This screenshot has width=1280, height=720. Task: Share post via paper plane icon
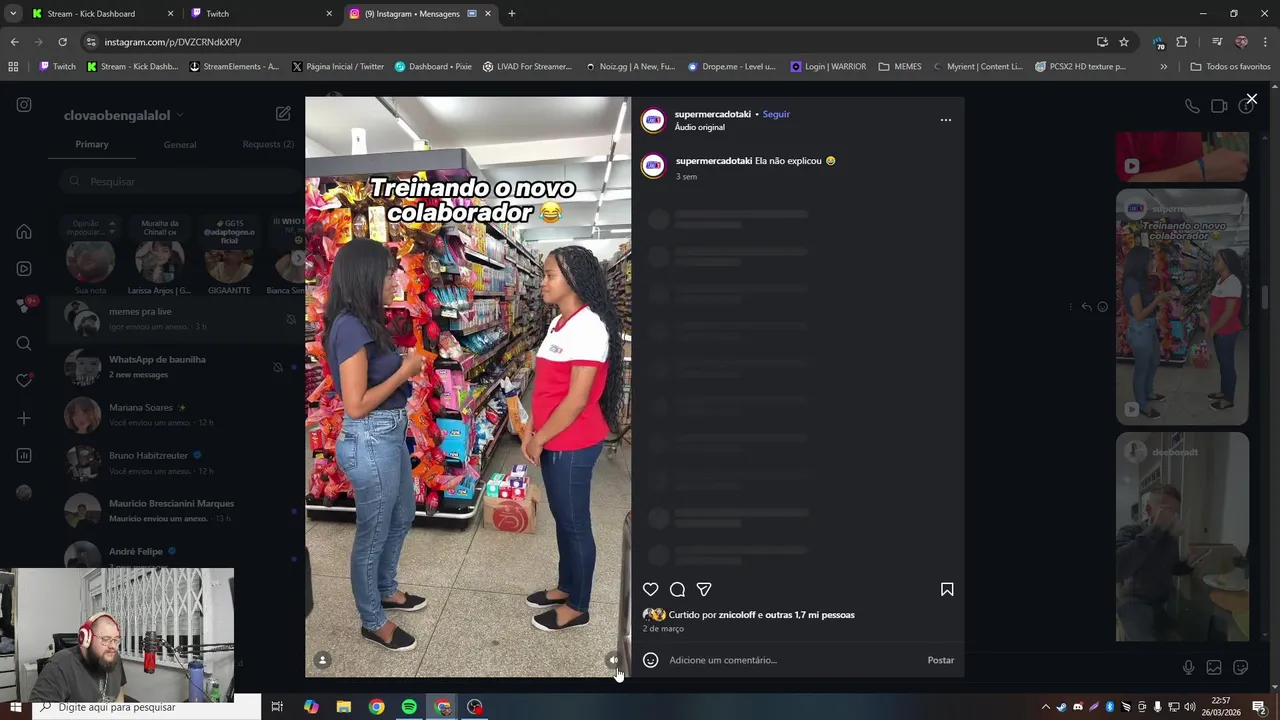point(704,590)
